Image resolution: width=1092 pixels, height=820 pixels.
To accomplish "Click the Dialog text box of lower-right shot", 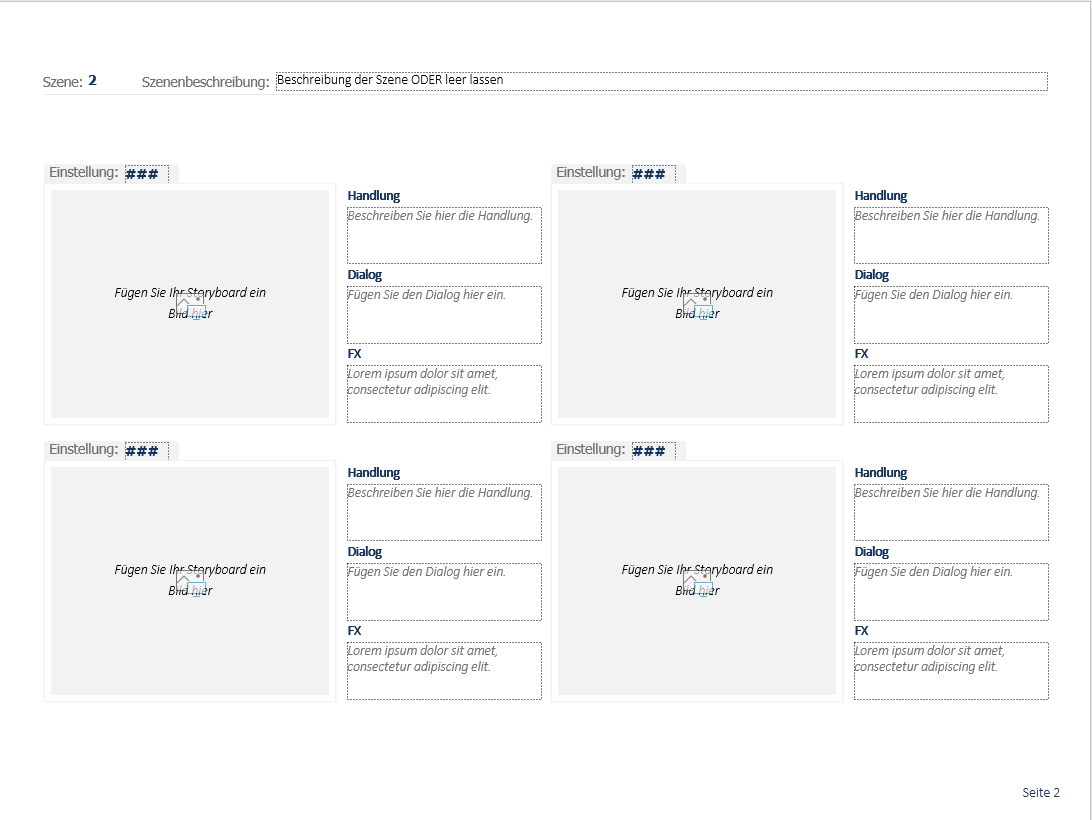I will pyautogui.click(x=951, y=592).
